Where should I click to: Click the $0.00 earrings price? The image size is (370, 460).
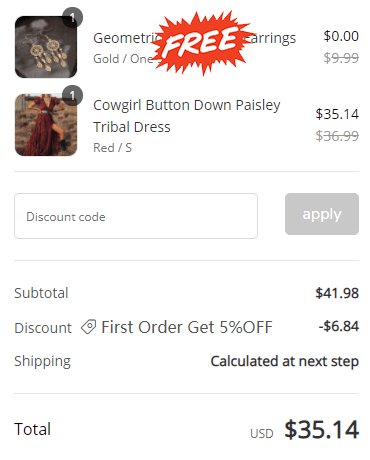pos(341,36)
